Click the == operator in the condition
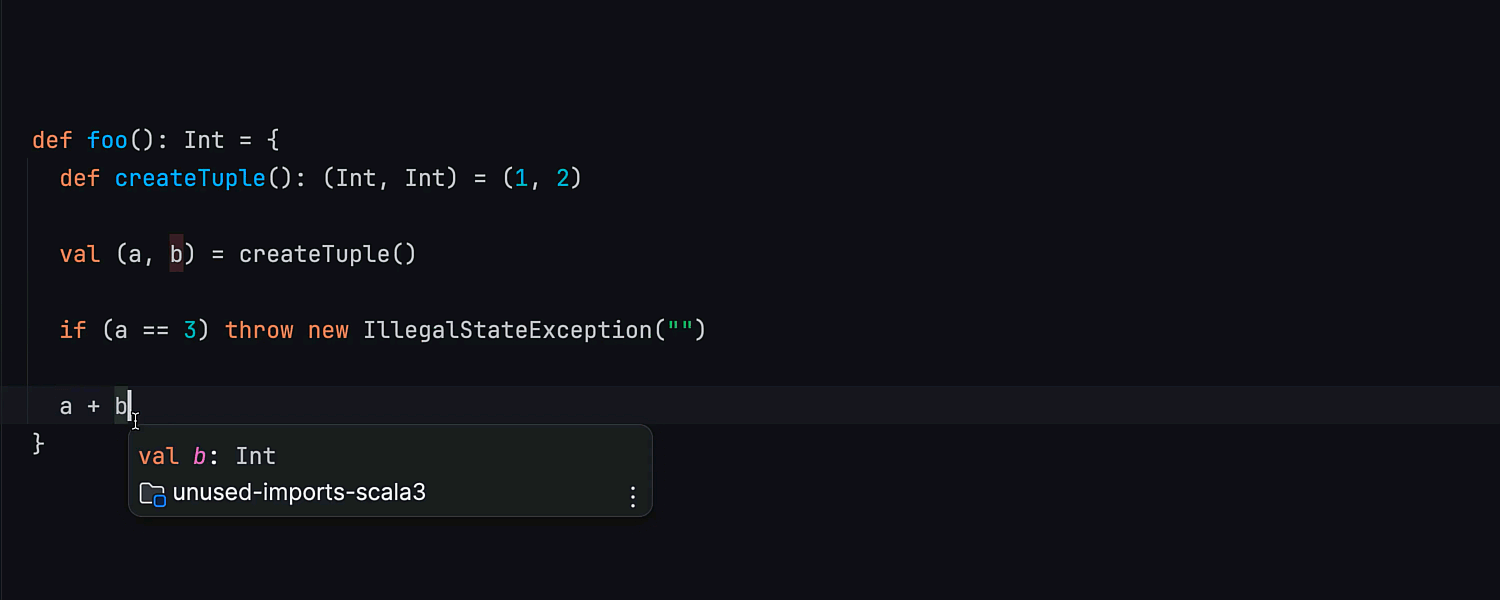Image resolution: width=1500 pixels, height=600 pixels. pyautogui.click(x=155, y=330)
